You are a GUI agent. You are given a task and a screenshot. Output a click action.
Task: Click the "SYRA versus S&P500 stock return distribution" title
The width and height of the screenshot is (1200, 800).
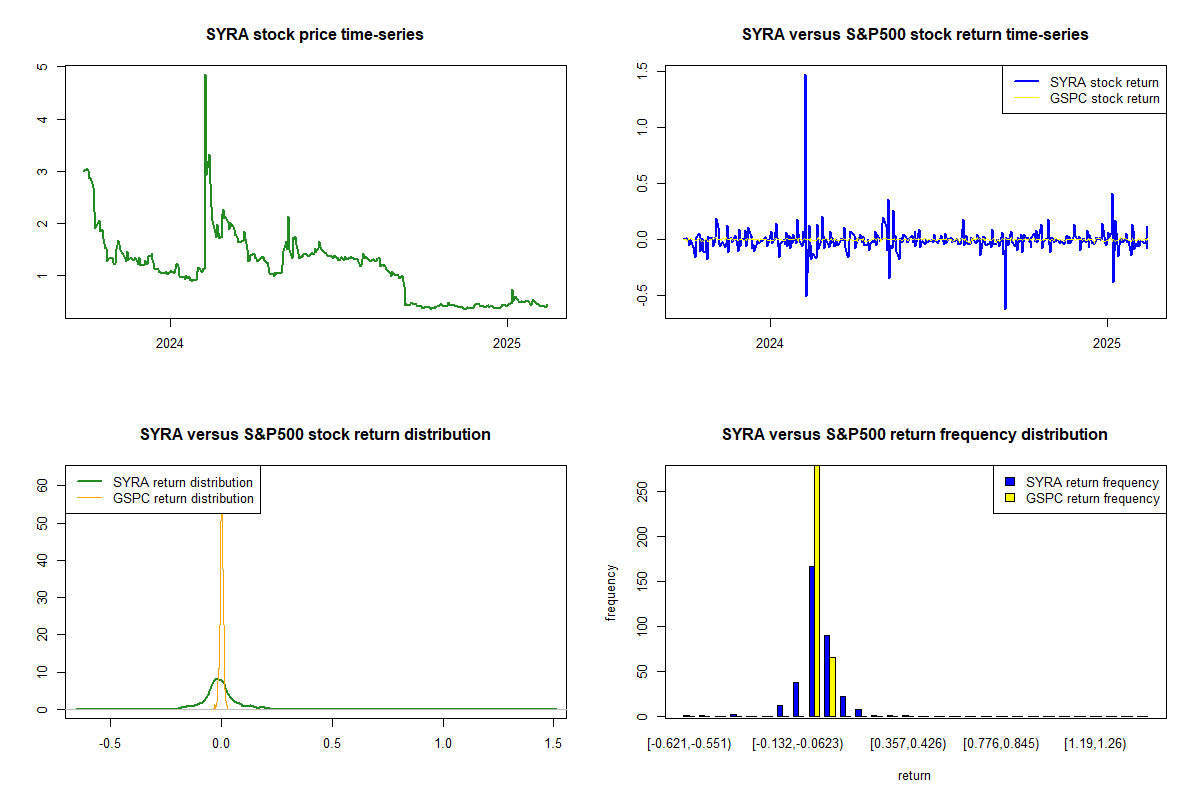[x=315, y=435]
